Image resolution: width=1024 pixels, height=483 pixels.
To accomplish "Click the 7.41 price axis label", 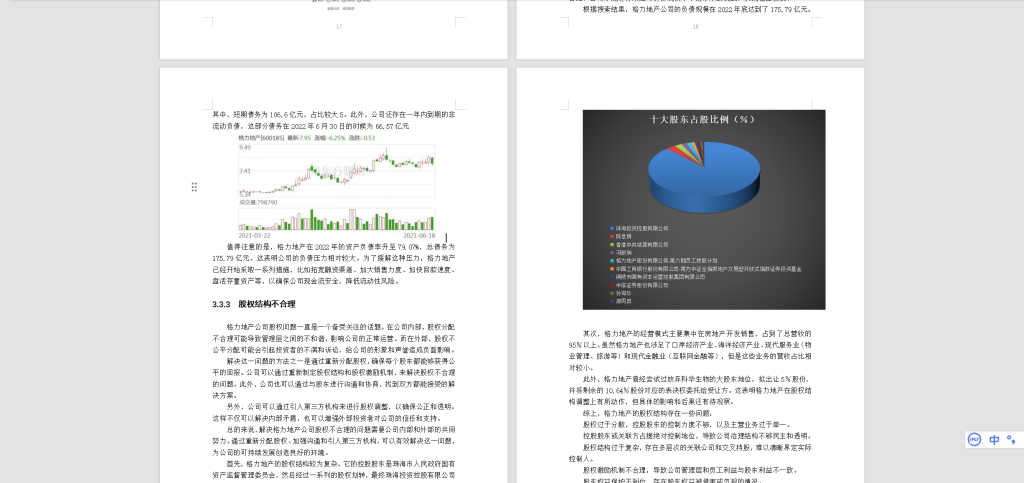I will (x=245, y=171).
